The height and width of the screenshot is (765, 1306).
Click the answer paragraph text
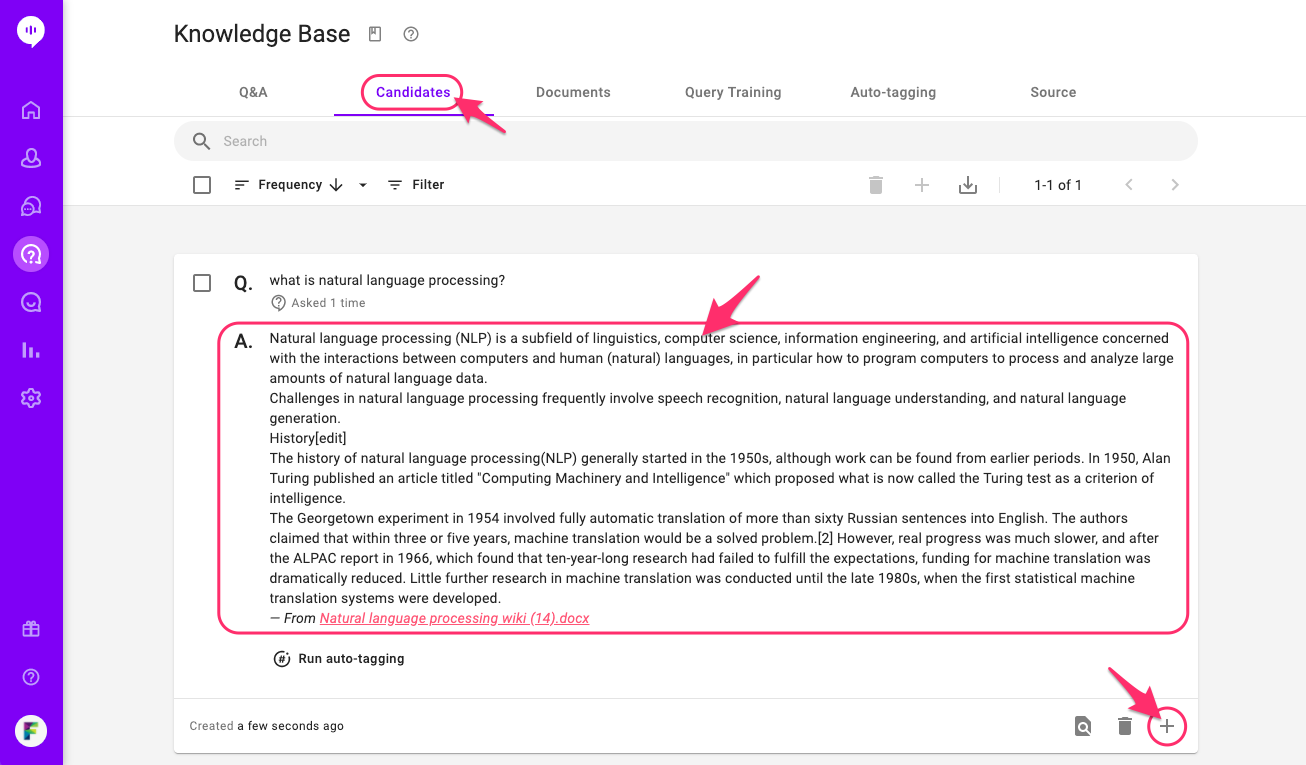[x=721, y=468]
